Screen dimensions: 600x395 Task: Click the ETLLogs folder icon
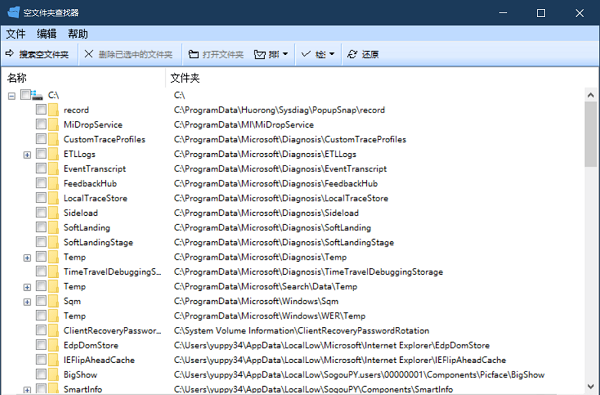54,154
